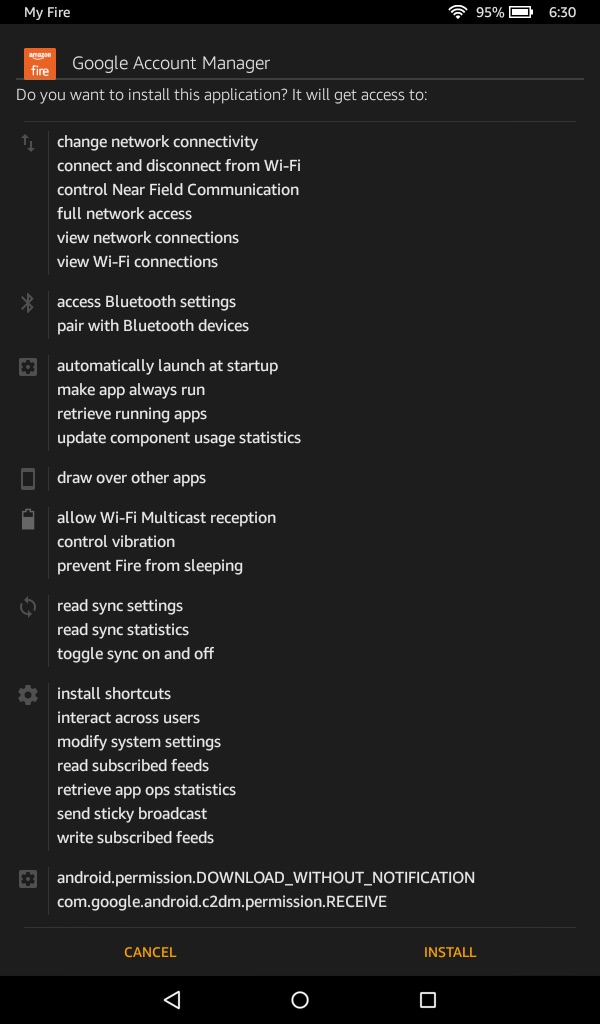The height and width of the screenshot is (1024, 600).
Task: Tap the gear icon beside DOWNLOAD_WITHOUT_NOTIFICATION permission
Action: click(27, 878)
